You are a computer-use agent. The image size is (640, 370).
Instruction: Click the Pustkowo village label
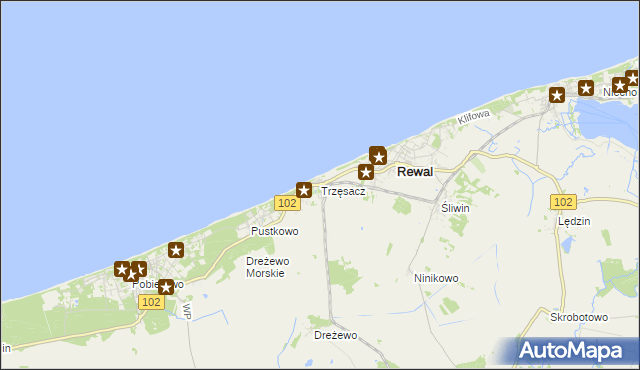pos(275,231)
